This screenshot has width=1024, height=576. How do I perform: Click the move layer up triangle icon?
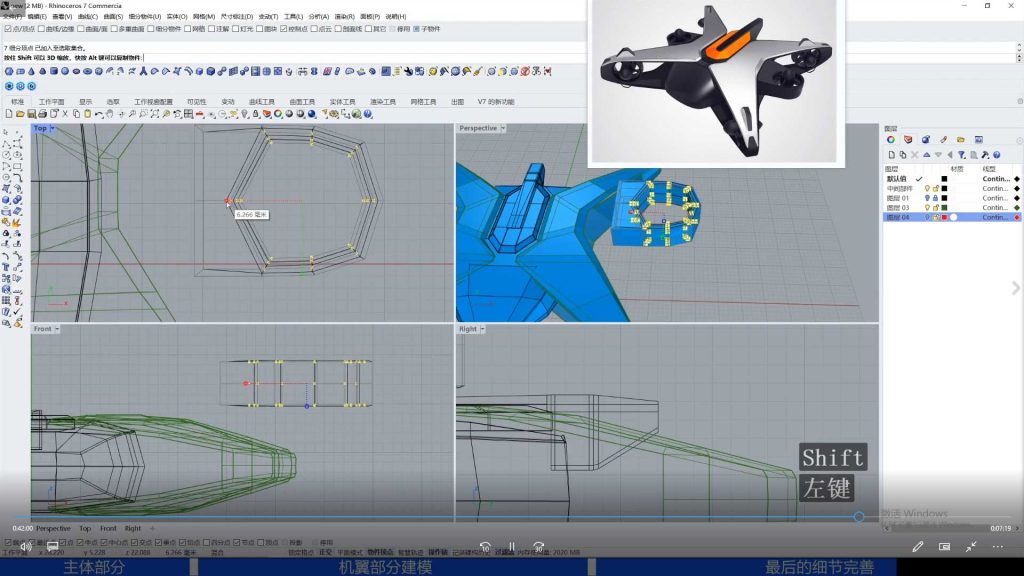[926, 154]
